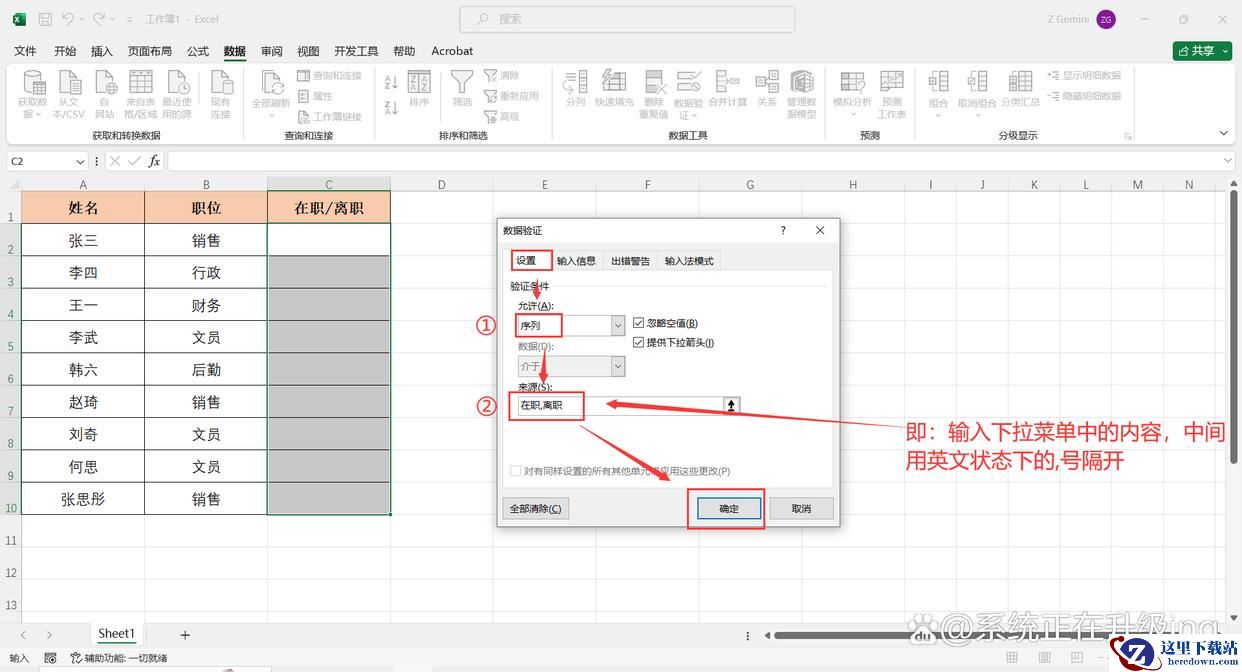The image size is (1242, 672).
Task: Check the 对有同样设置的所有其他单元格应用 checkbox
Action: click(516, 471)
